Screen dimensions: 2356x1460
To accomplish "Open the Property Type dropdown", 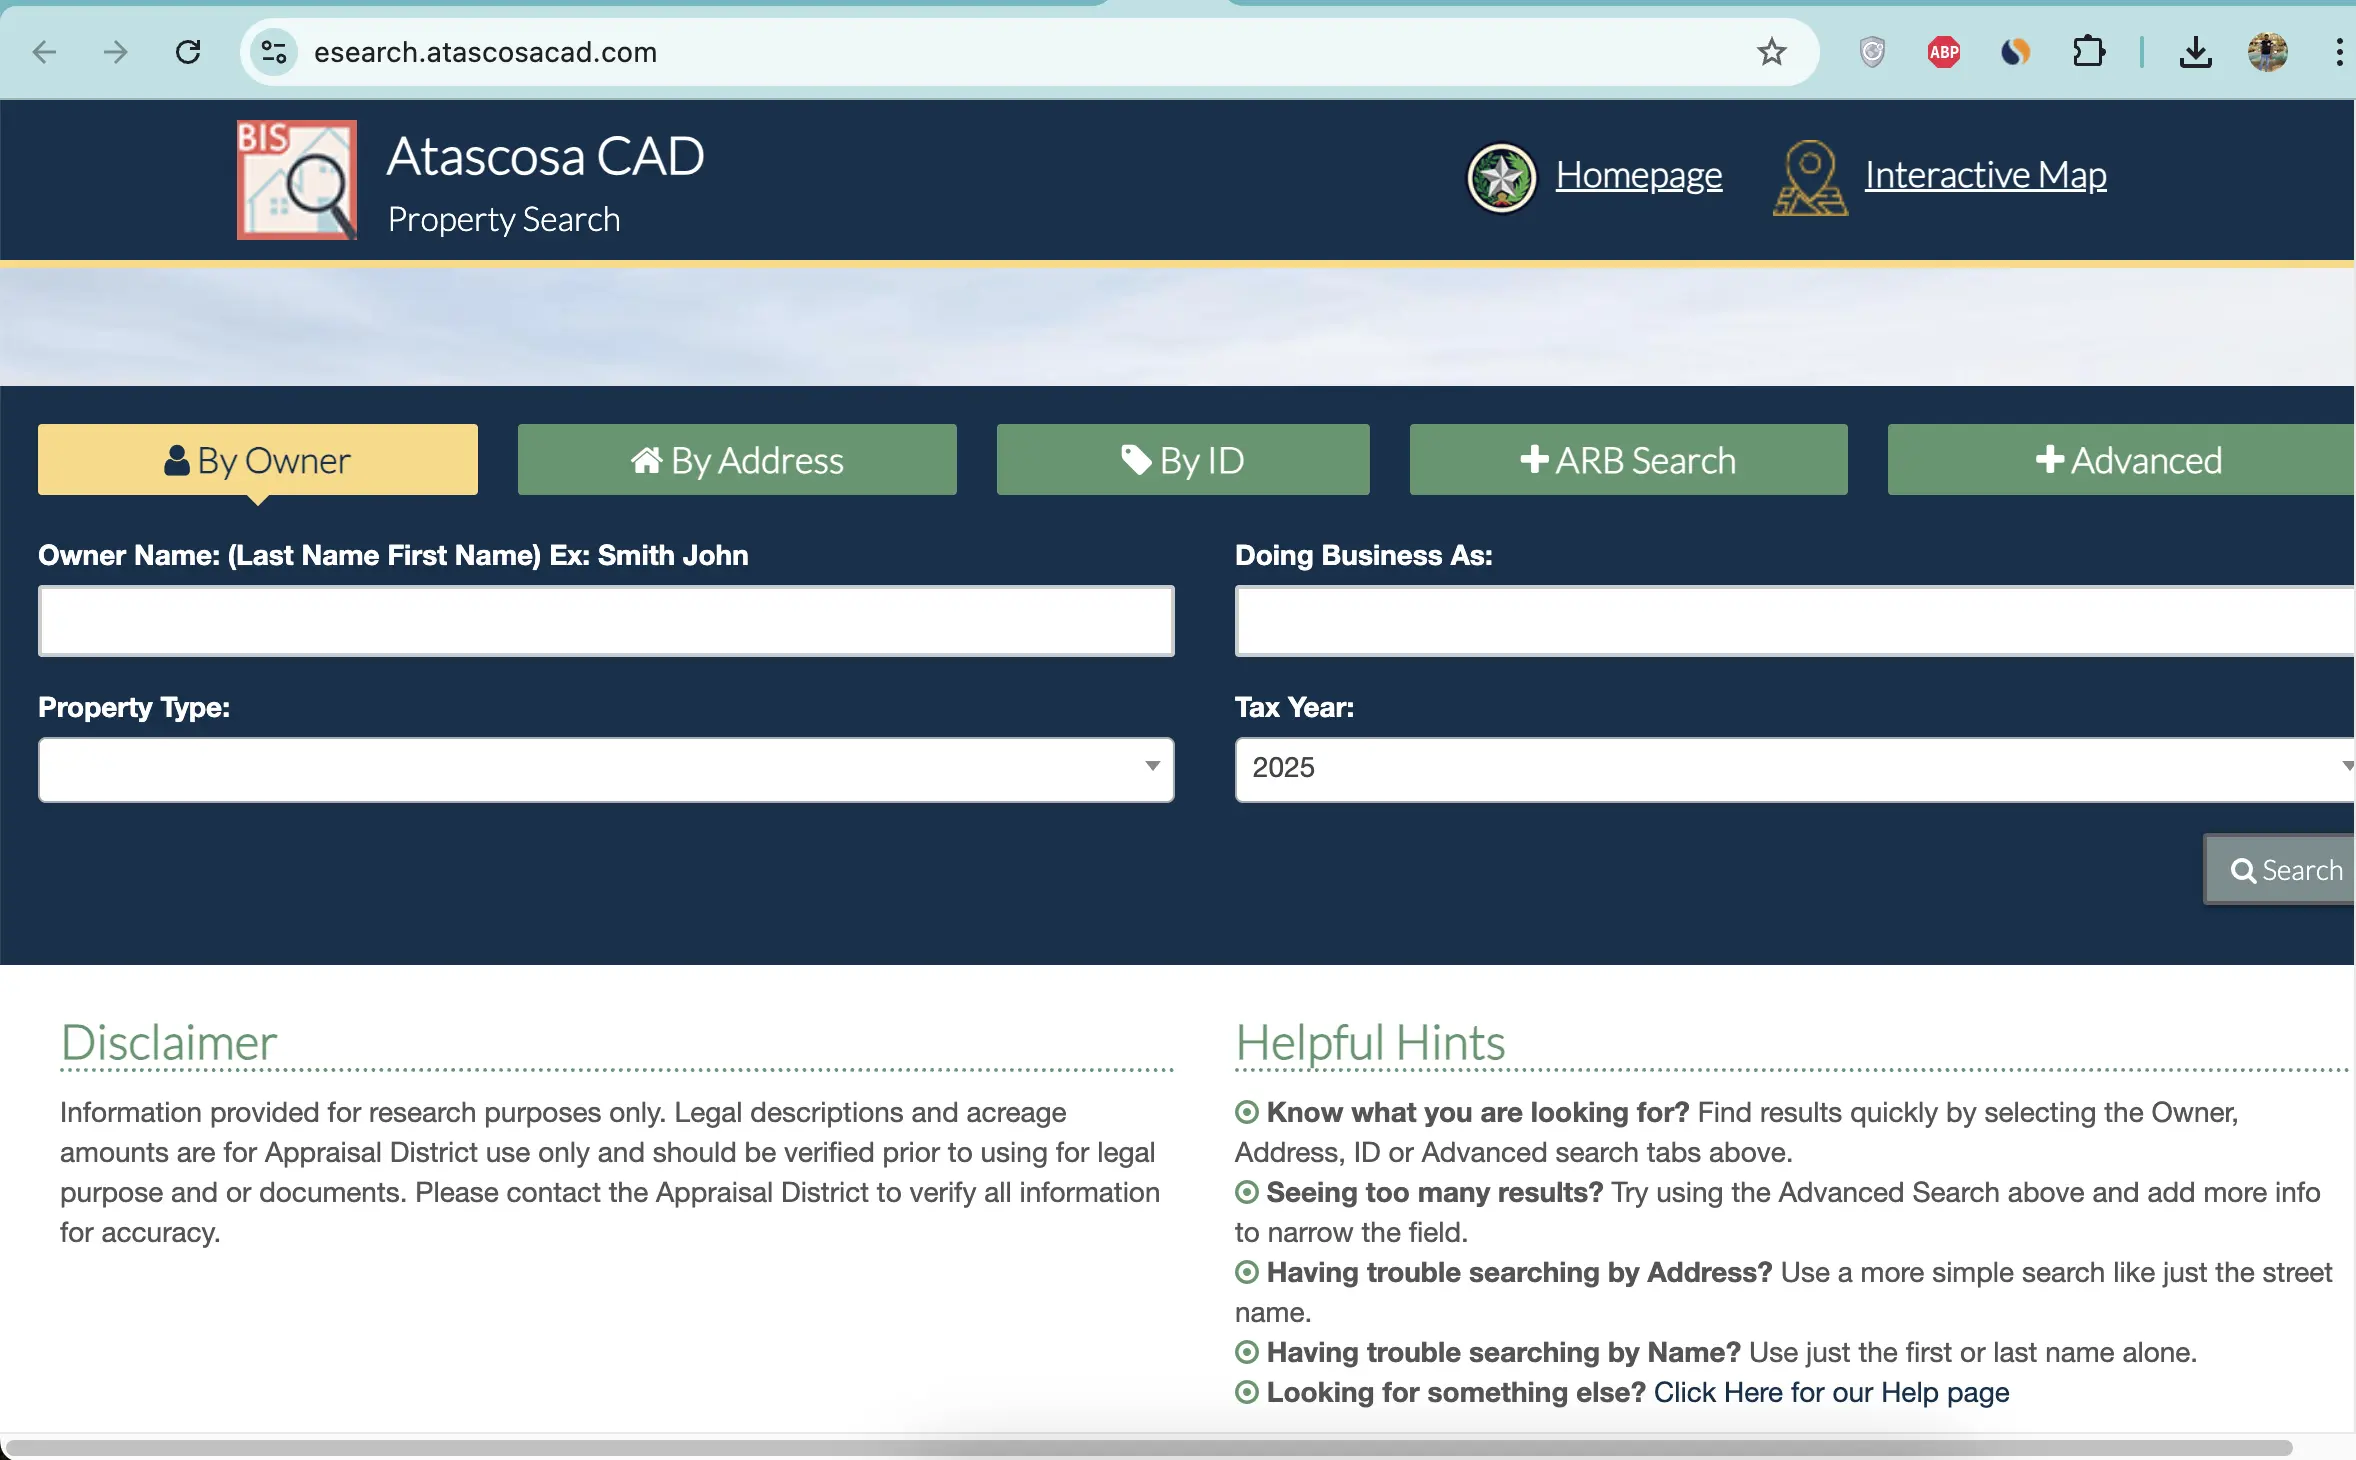I will click(606, 769).
